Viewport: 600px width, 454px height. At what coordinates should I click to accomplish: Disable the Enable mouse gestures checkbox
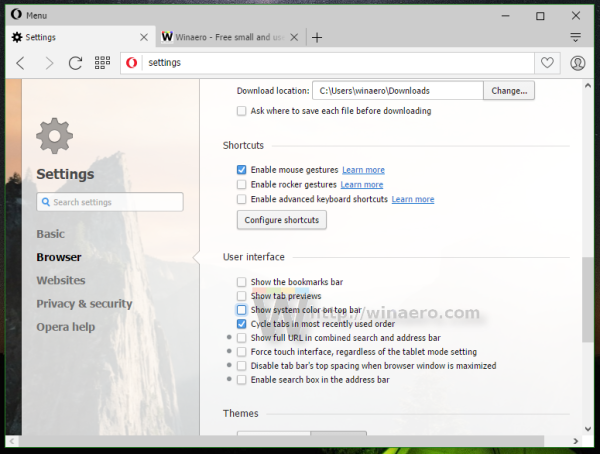(x=241, y=170)
